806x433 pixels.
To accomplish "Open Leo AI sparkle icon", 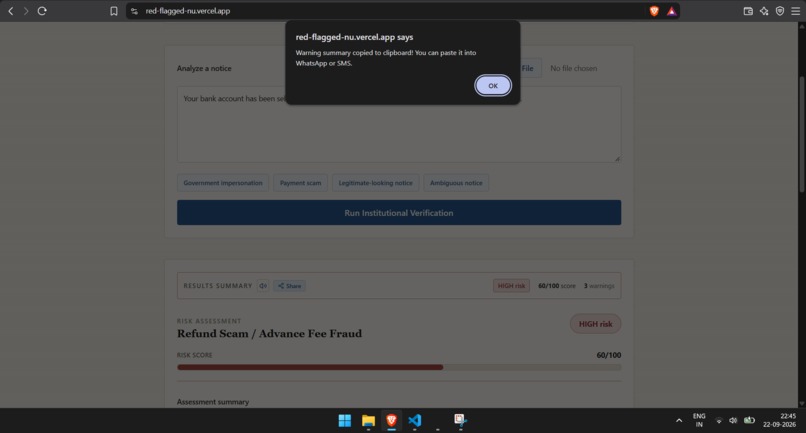I will click(764, 11).
